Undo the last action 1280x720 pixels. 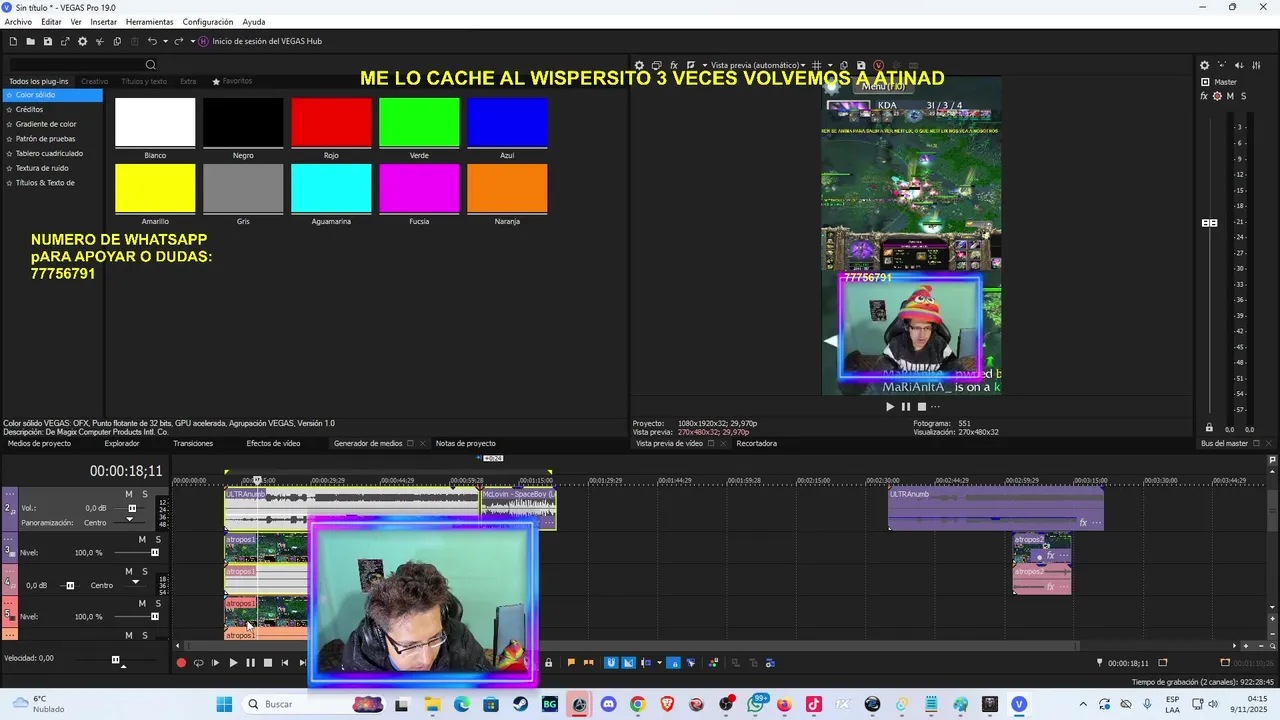[x=151, y=41]
